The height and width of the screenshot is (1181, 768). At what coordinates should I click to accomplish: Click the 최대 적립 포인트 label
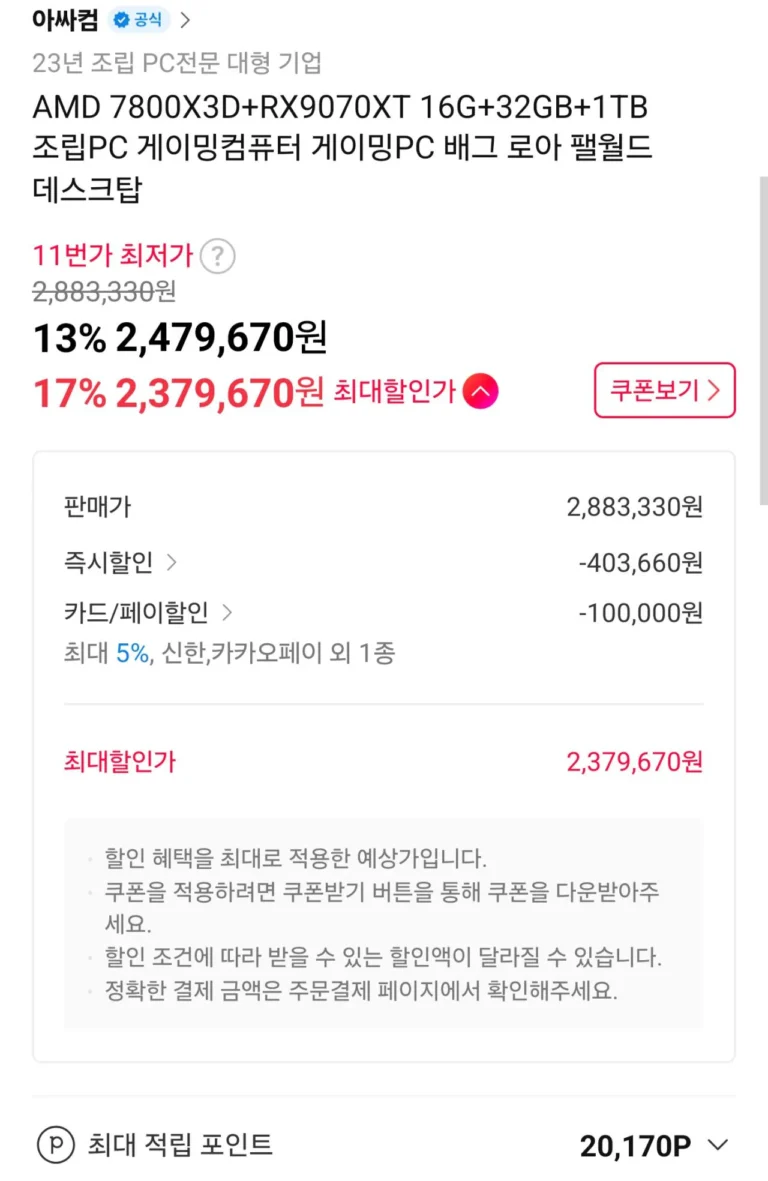tap(180, 1145)
